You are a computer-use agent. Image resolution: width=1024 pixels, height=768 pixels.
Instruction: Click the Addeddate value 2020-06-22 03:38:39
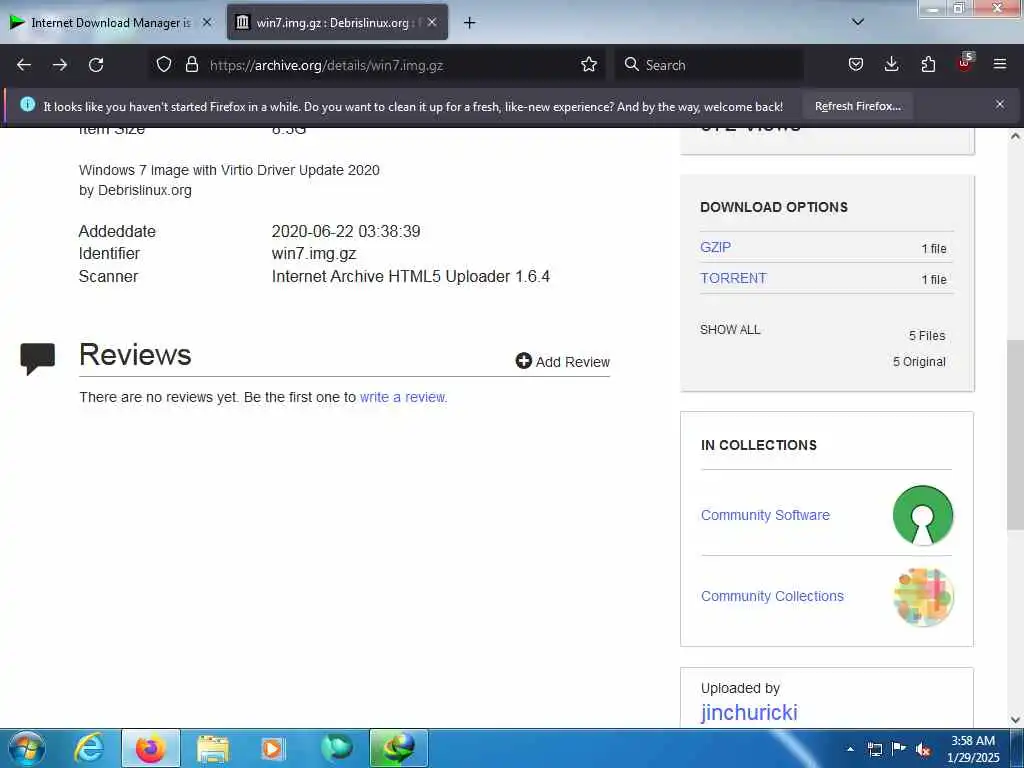click(346, 231)
